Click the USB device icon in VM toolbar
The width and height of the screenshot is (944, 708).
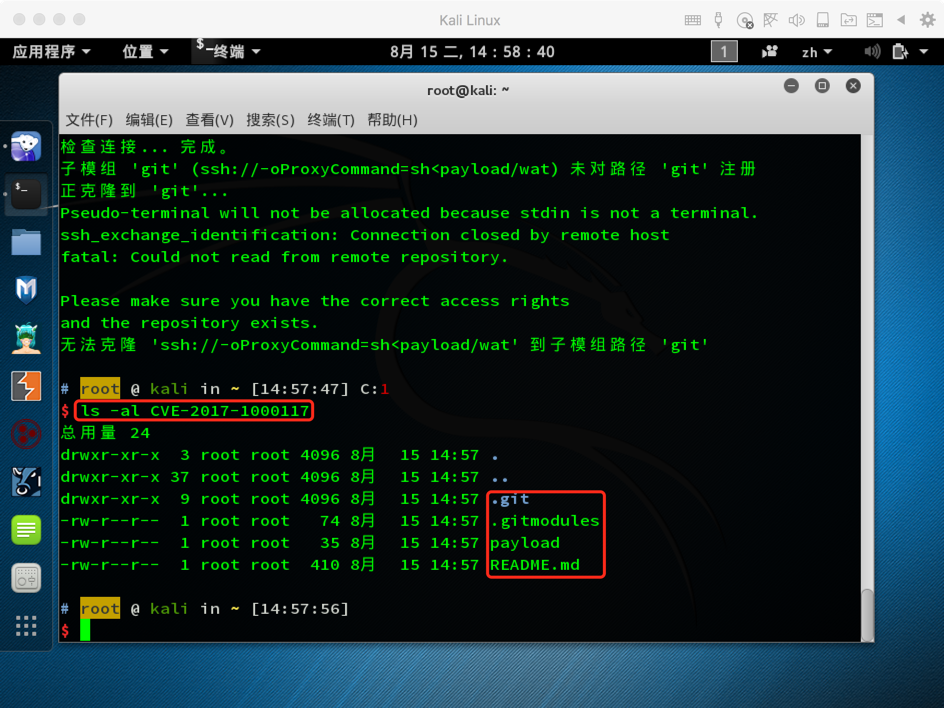tap(718, 20)
